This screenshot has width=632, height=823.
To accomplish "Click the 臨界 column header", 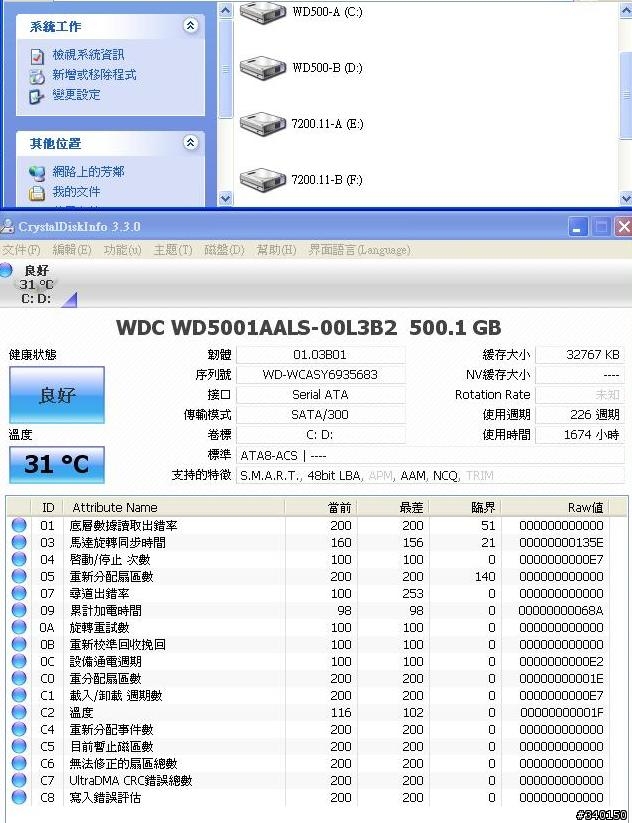I will [x=465, y=508].
